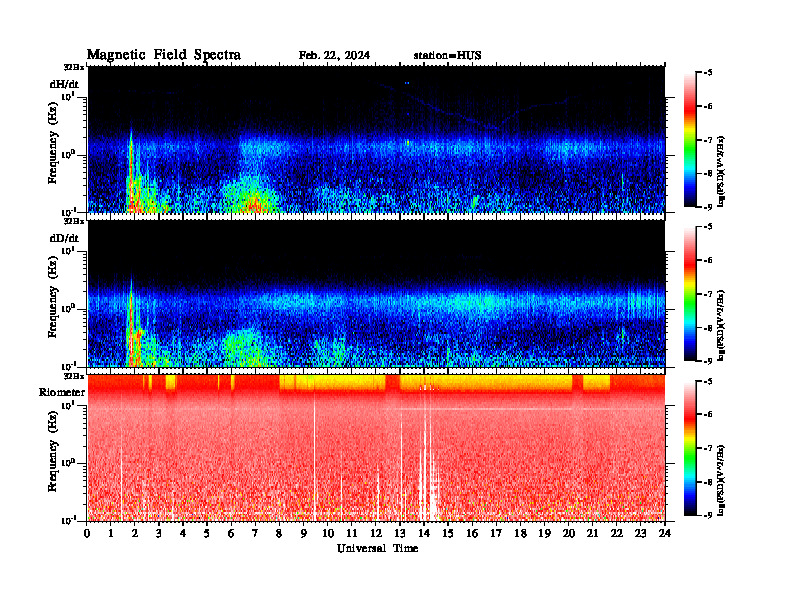Click the "station=HUS" label
Viewport: 792px width, 612px height.
[x=447, y=56]
